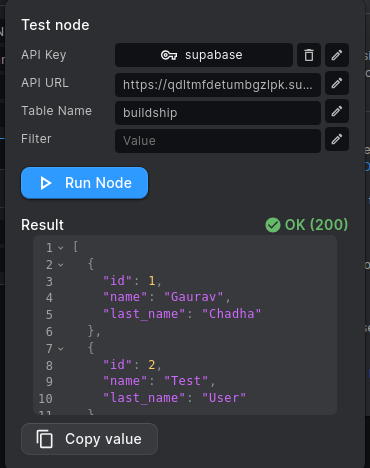Collapse the JSON object at line 2
The width and height of the screenshot is (370, 468).
[61, 265]
